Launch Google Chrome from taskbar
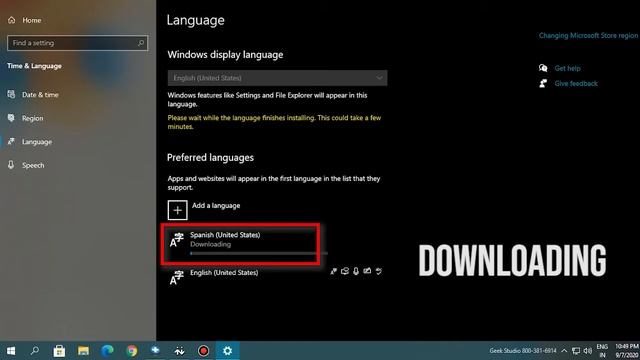This screenshot has width=640, height=360. pyautogui.click(x=131, y=351)
